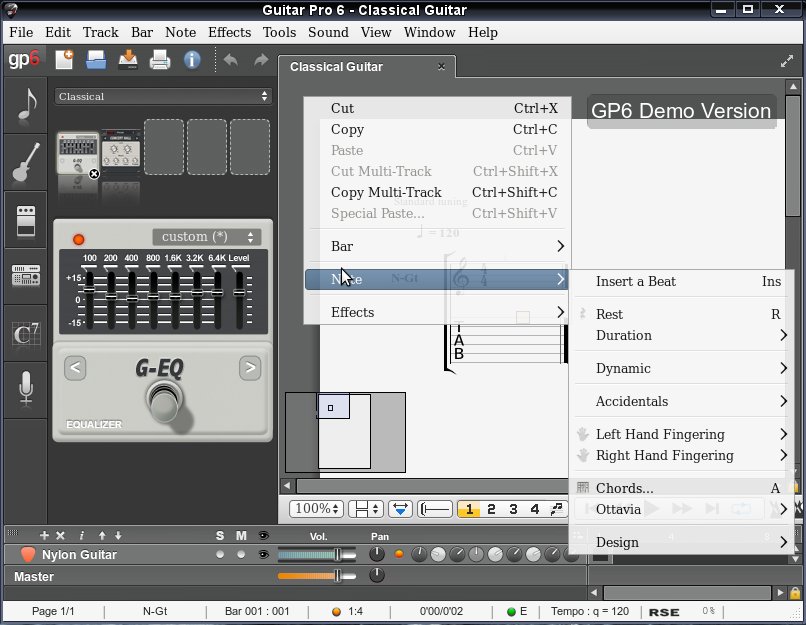Expand the Dynamic submenu
Image resolution: width=806 pixels, height=625 pixels.
681,368
